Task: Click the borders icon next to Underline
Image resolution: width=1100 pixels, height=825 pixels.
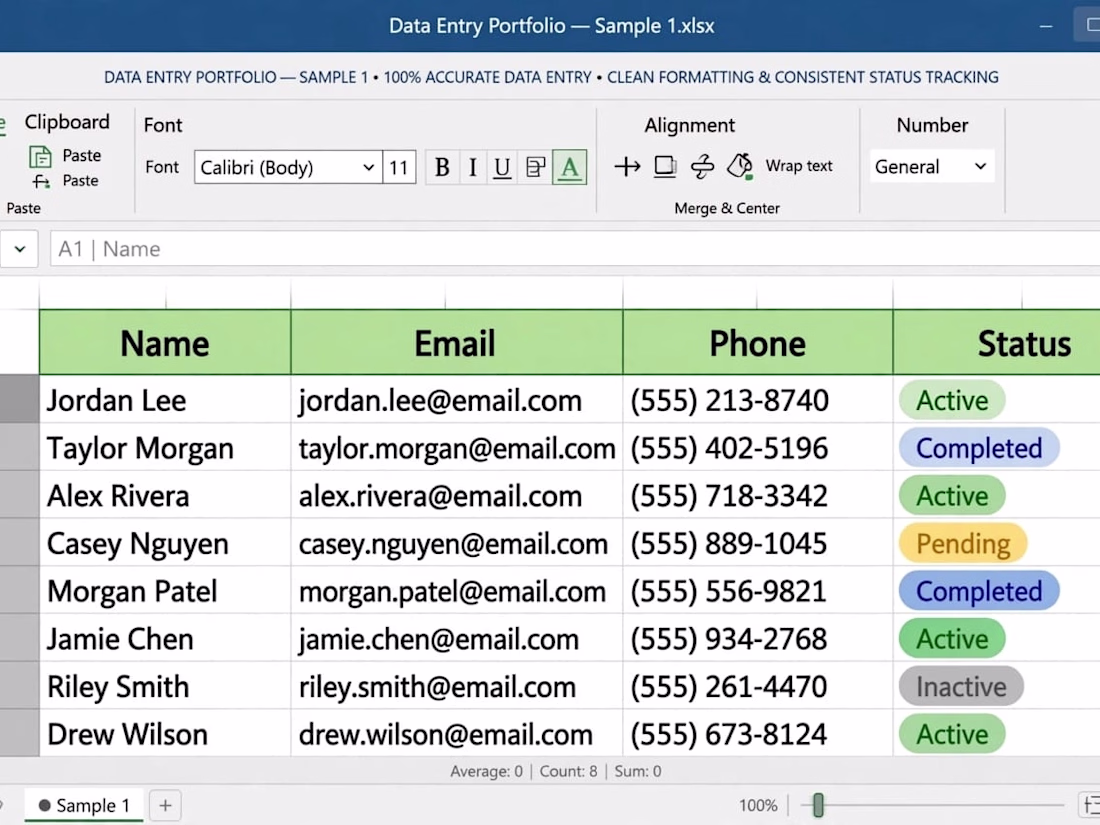Action: (535, 167)
